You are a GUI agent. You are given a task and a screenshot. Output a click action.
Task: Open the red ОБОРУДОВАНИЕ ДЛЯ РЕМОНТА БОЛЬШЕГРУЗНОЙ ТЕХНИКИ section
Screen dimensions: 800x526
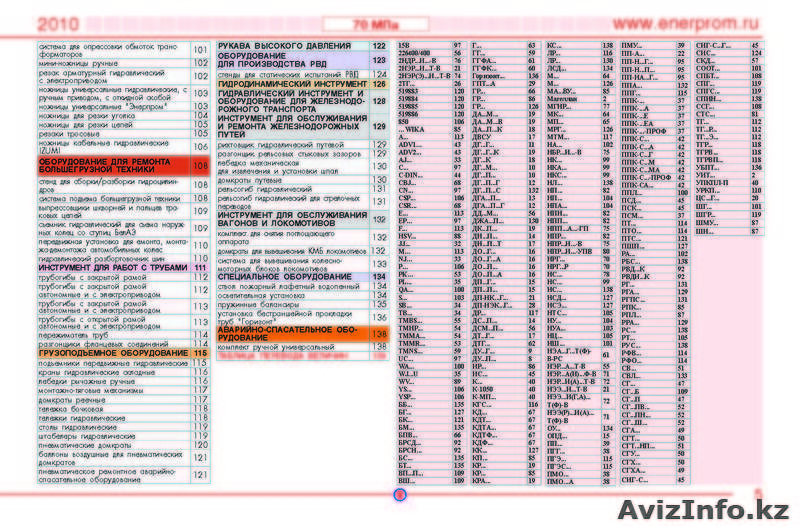(110, 165)
